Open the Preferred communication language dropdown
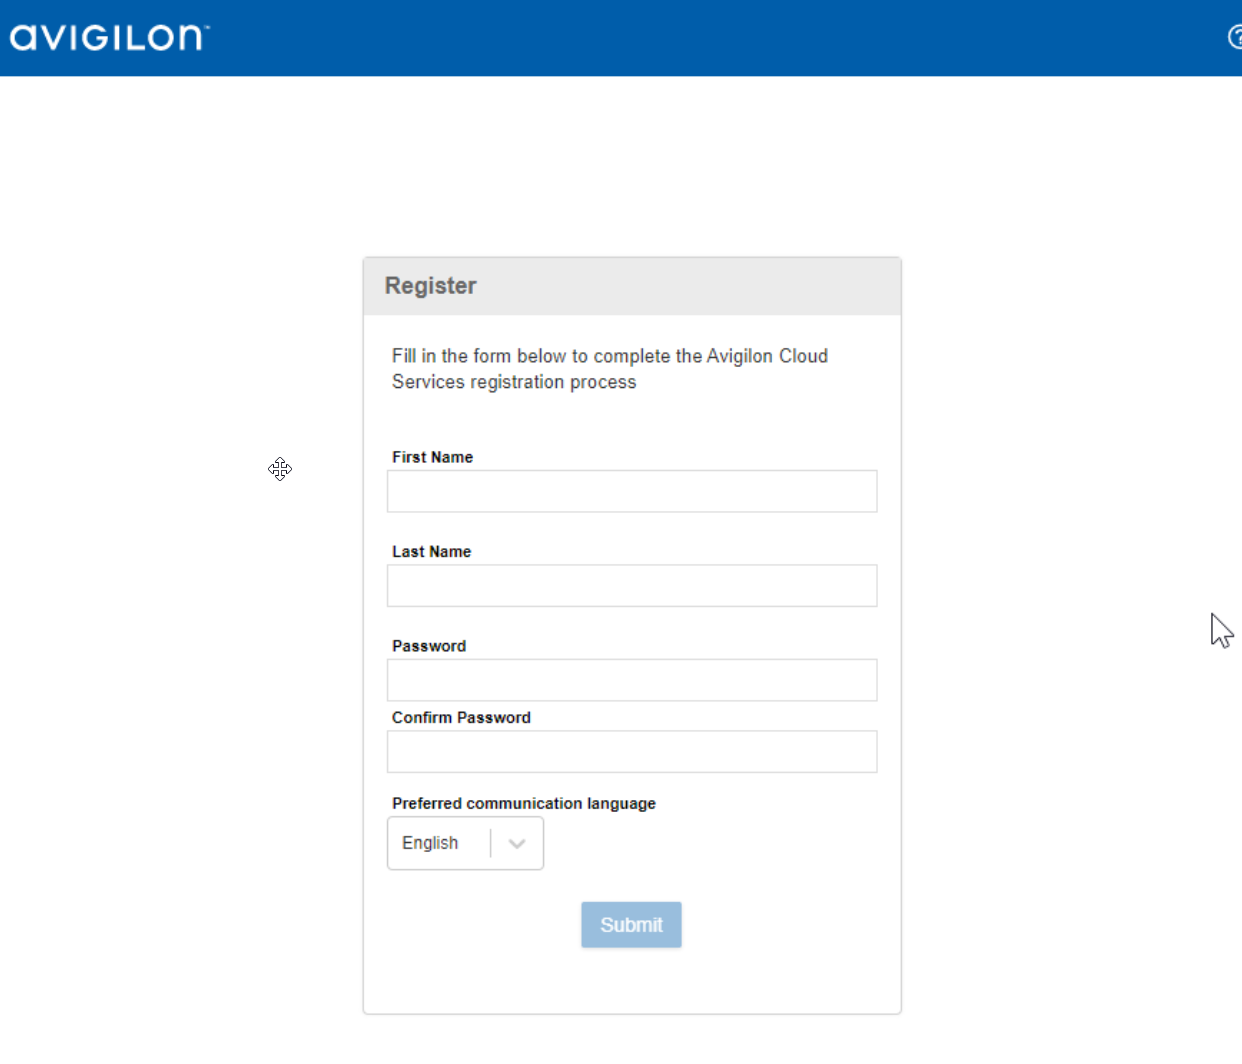The image size is (1242, 1064). (x=465, y=844)
